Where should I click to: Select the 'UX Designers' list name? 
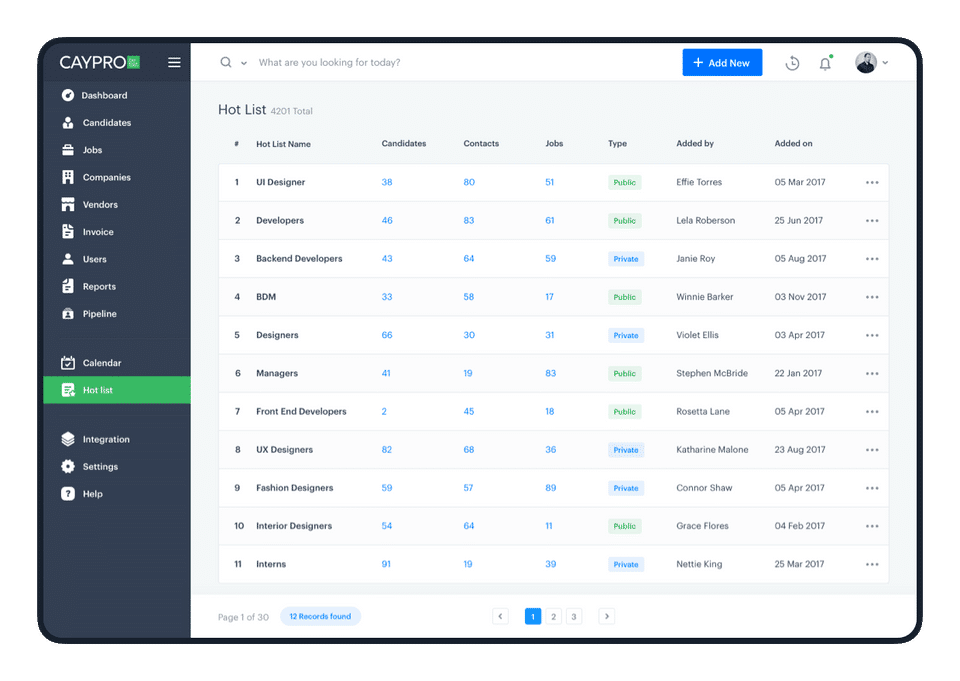284,450
